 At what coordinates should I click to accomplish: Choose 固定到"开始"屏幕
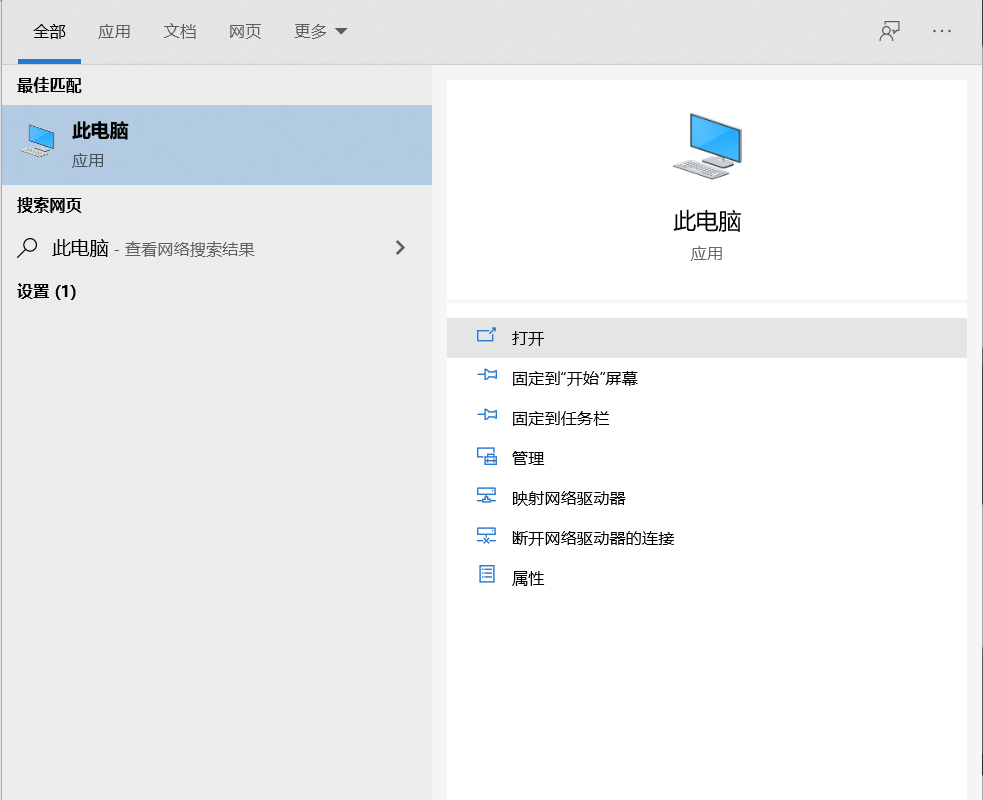pos(707,378)
